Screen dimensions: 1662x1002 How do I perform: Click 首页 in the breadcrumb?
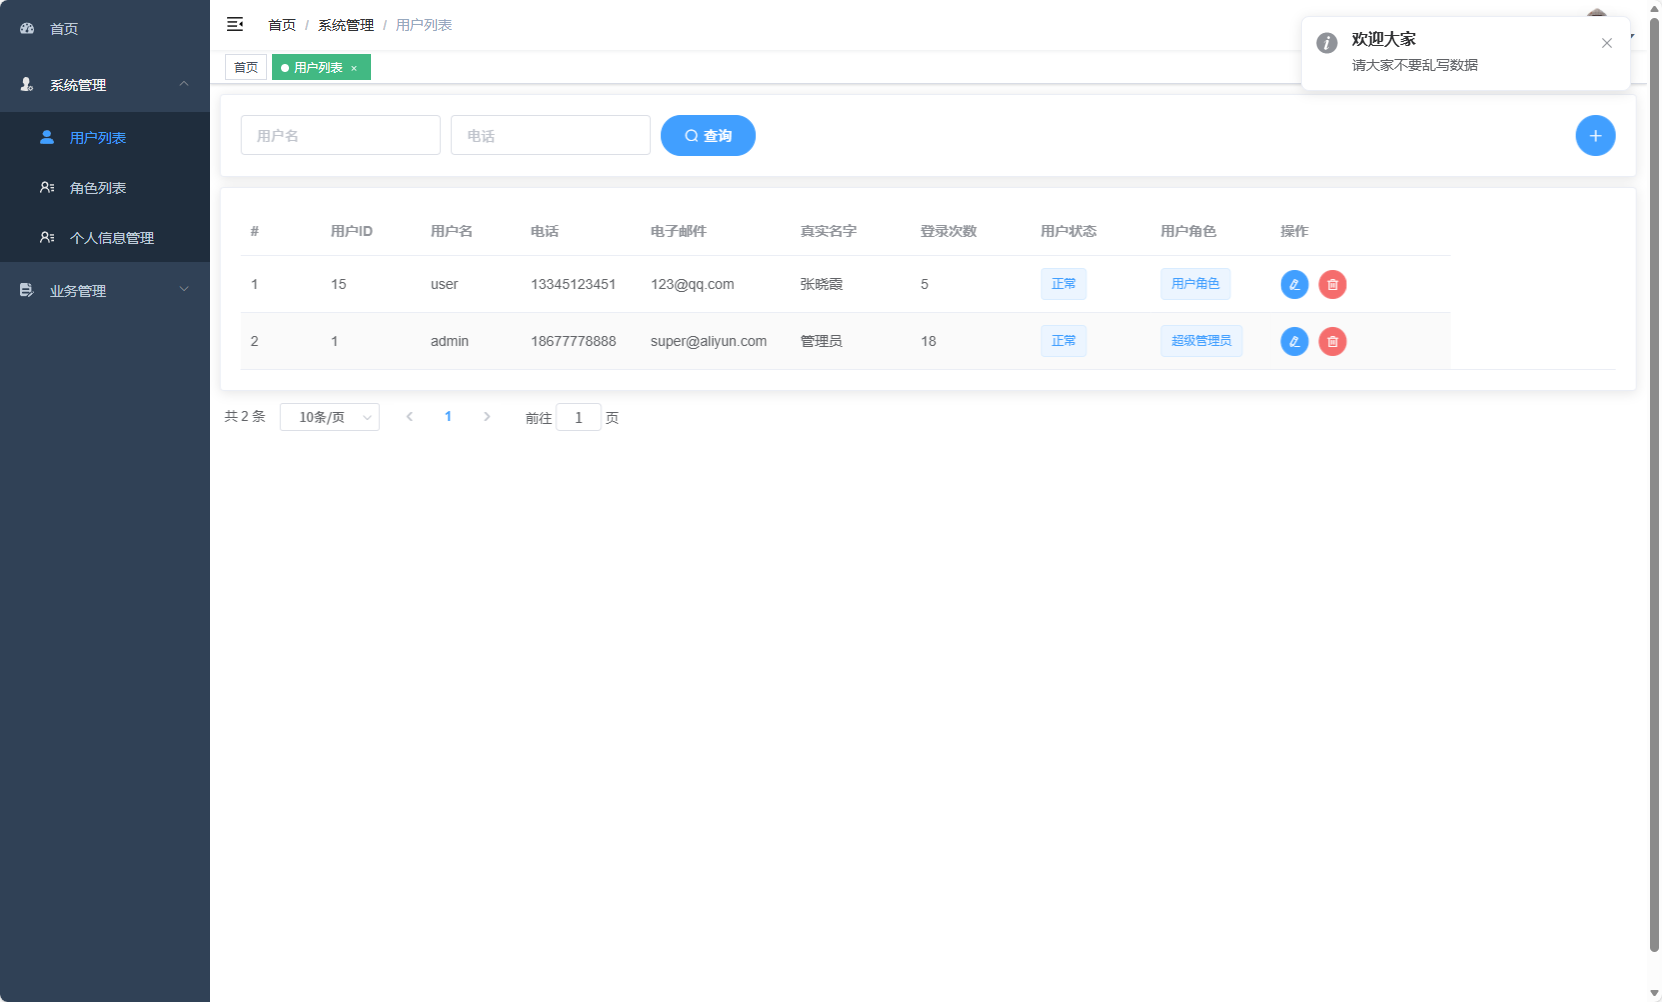282,25
